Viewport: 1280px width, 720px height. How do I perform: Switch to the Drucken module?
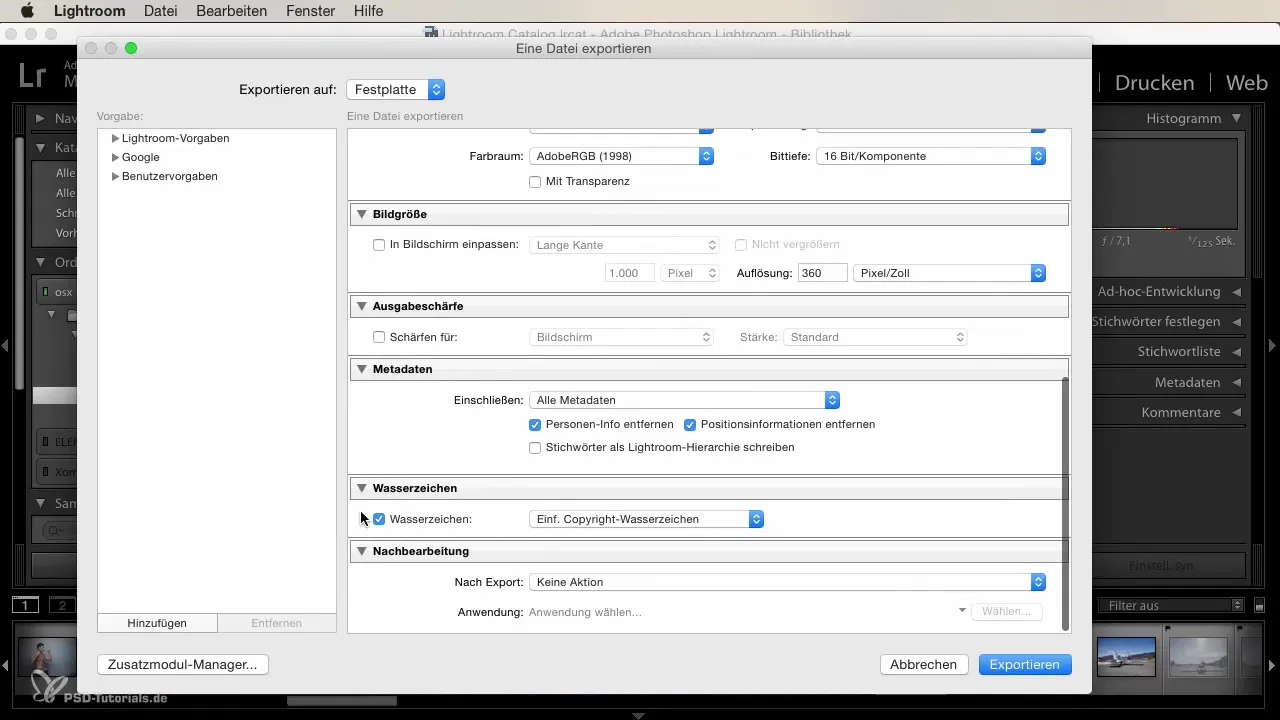click(1154, 83)
